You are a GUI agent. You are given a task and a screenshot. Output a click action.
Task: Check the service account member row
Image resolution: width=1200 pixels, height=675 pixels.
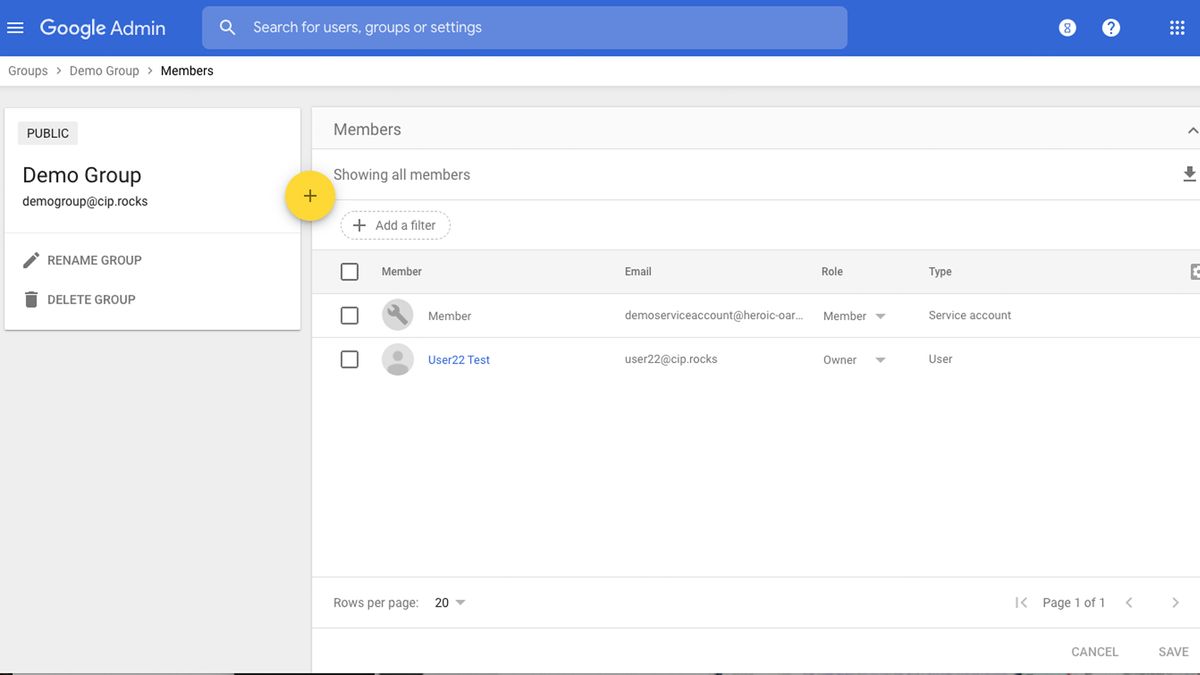(x=349, y=315)
